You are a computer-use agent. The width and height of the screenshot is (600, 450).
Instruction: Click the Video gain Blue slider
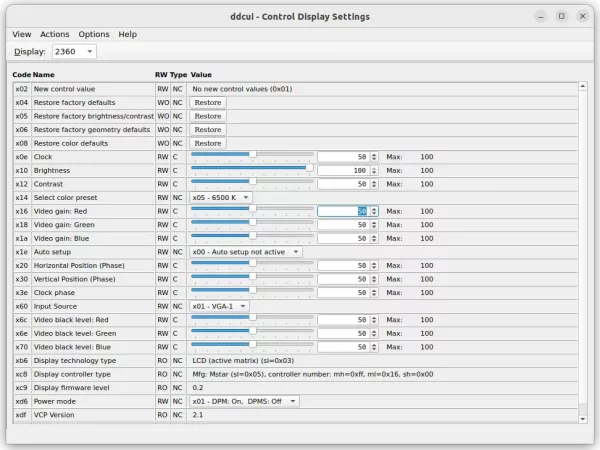click(x=252, y=236)
